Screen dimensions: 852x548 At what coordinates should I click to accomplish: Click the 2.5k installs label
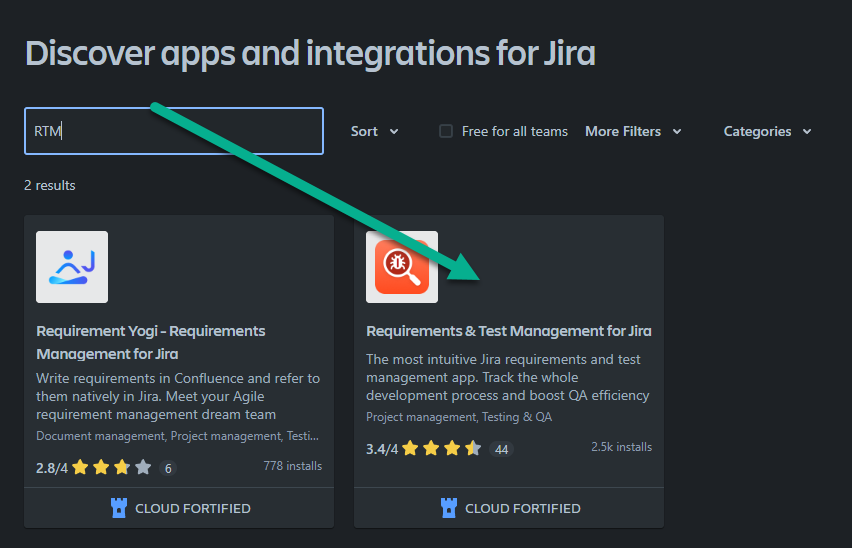pos(621,447)
